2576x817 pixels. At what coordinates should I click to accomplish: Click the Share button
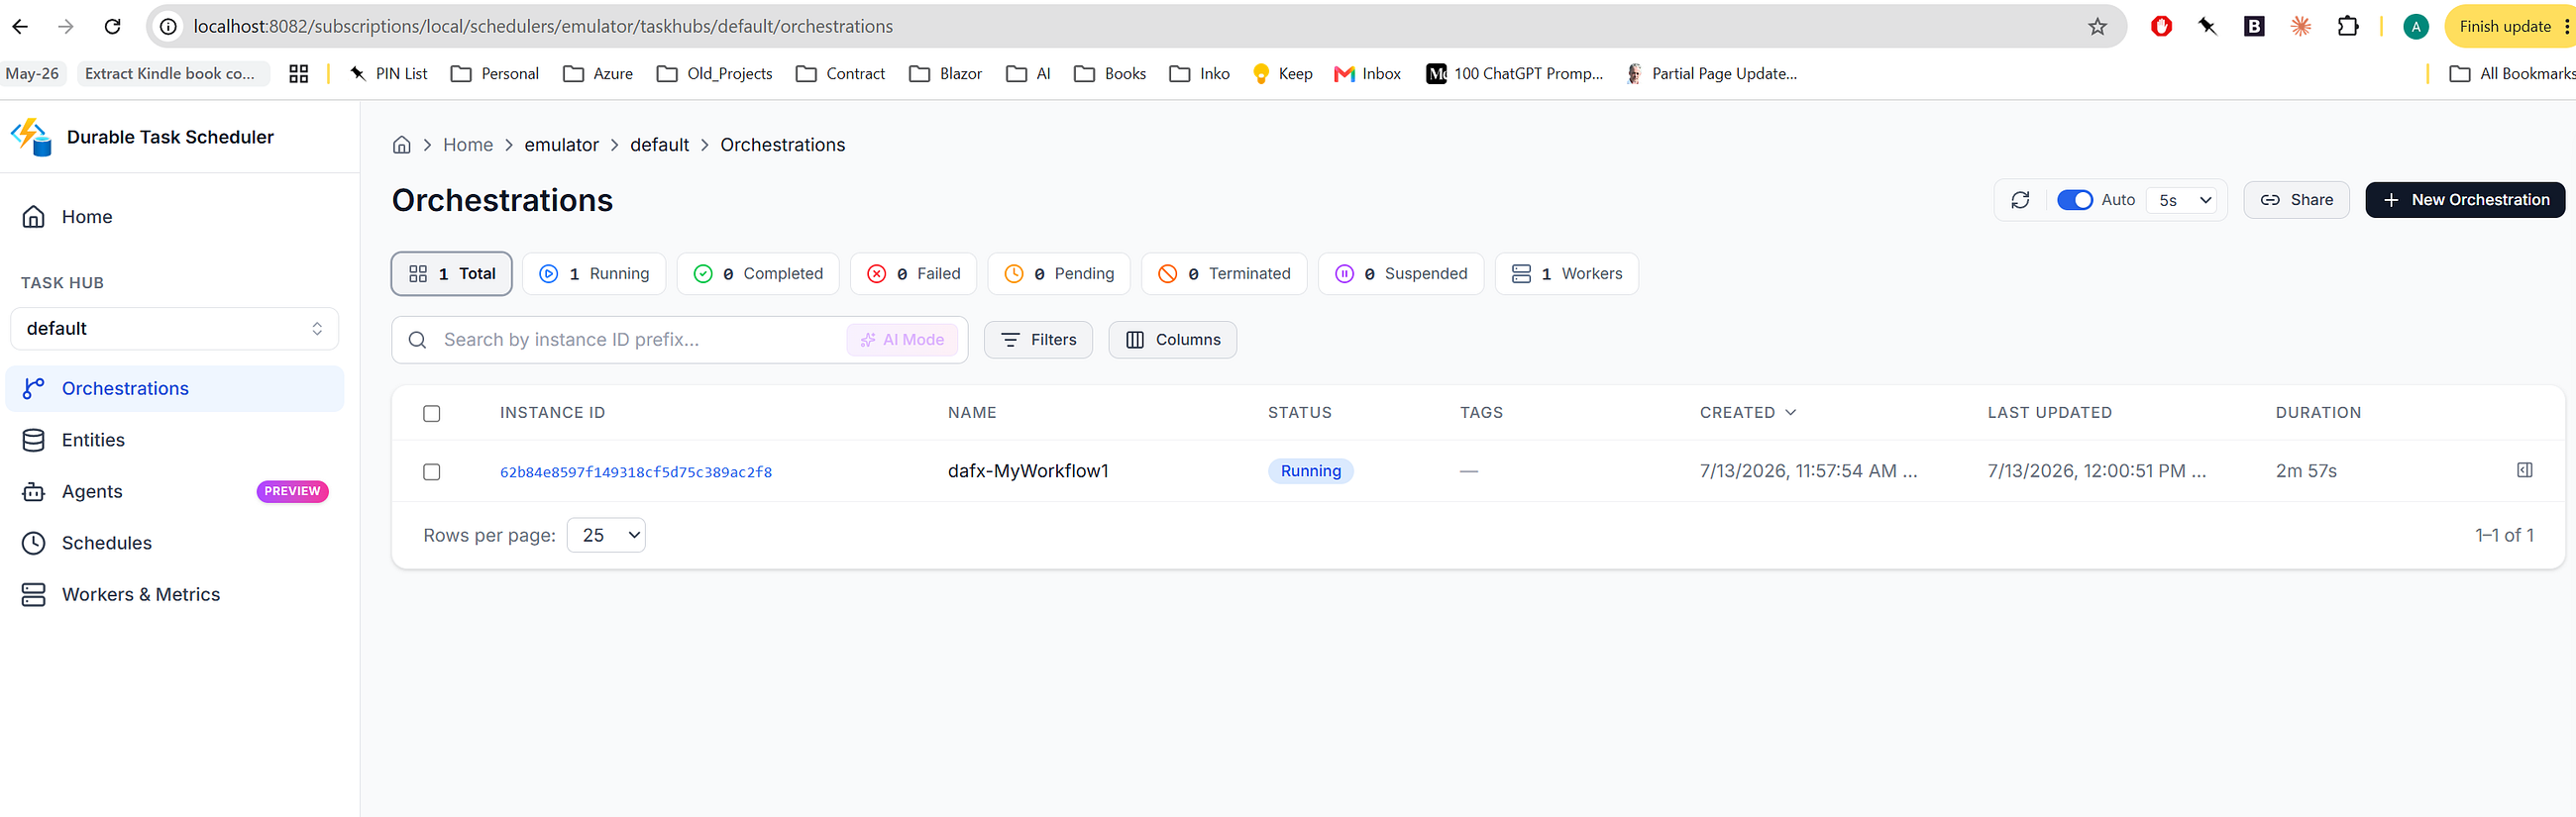(x=2296, y=200)
